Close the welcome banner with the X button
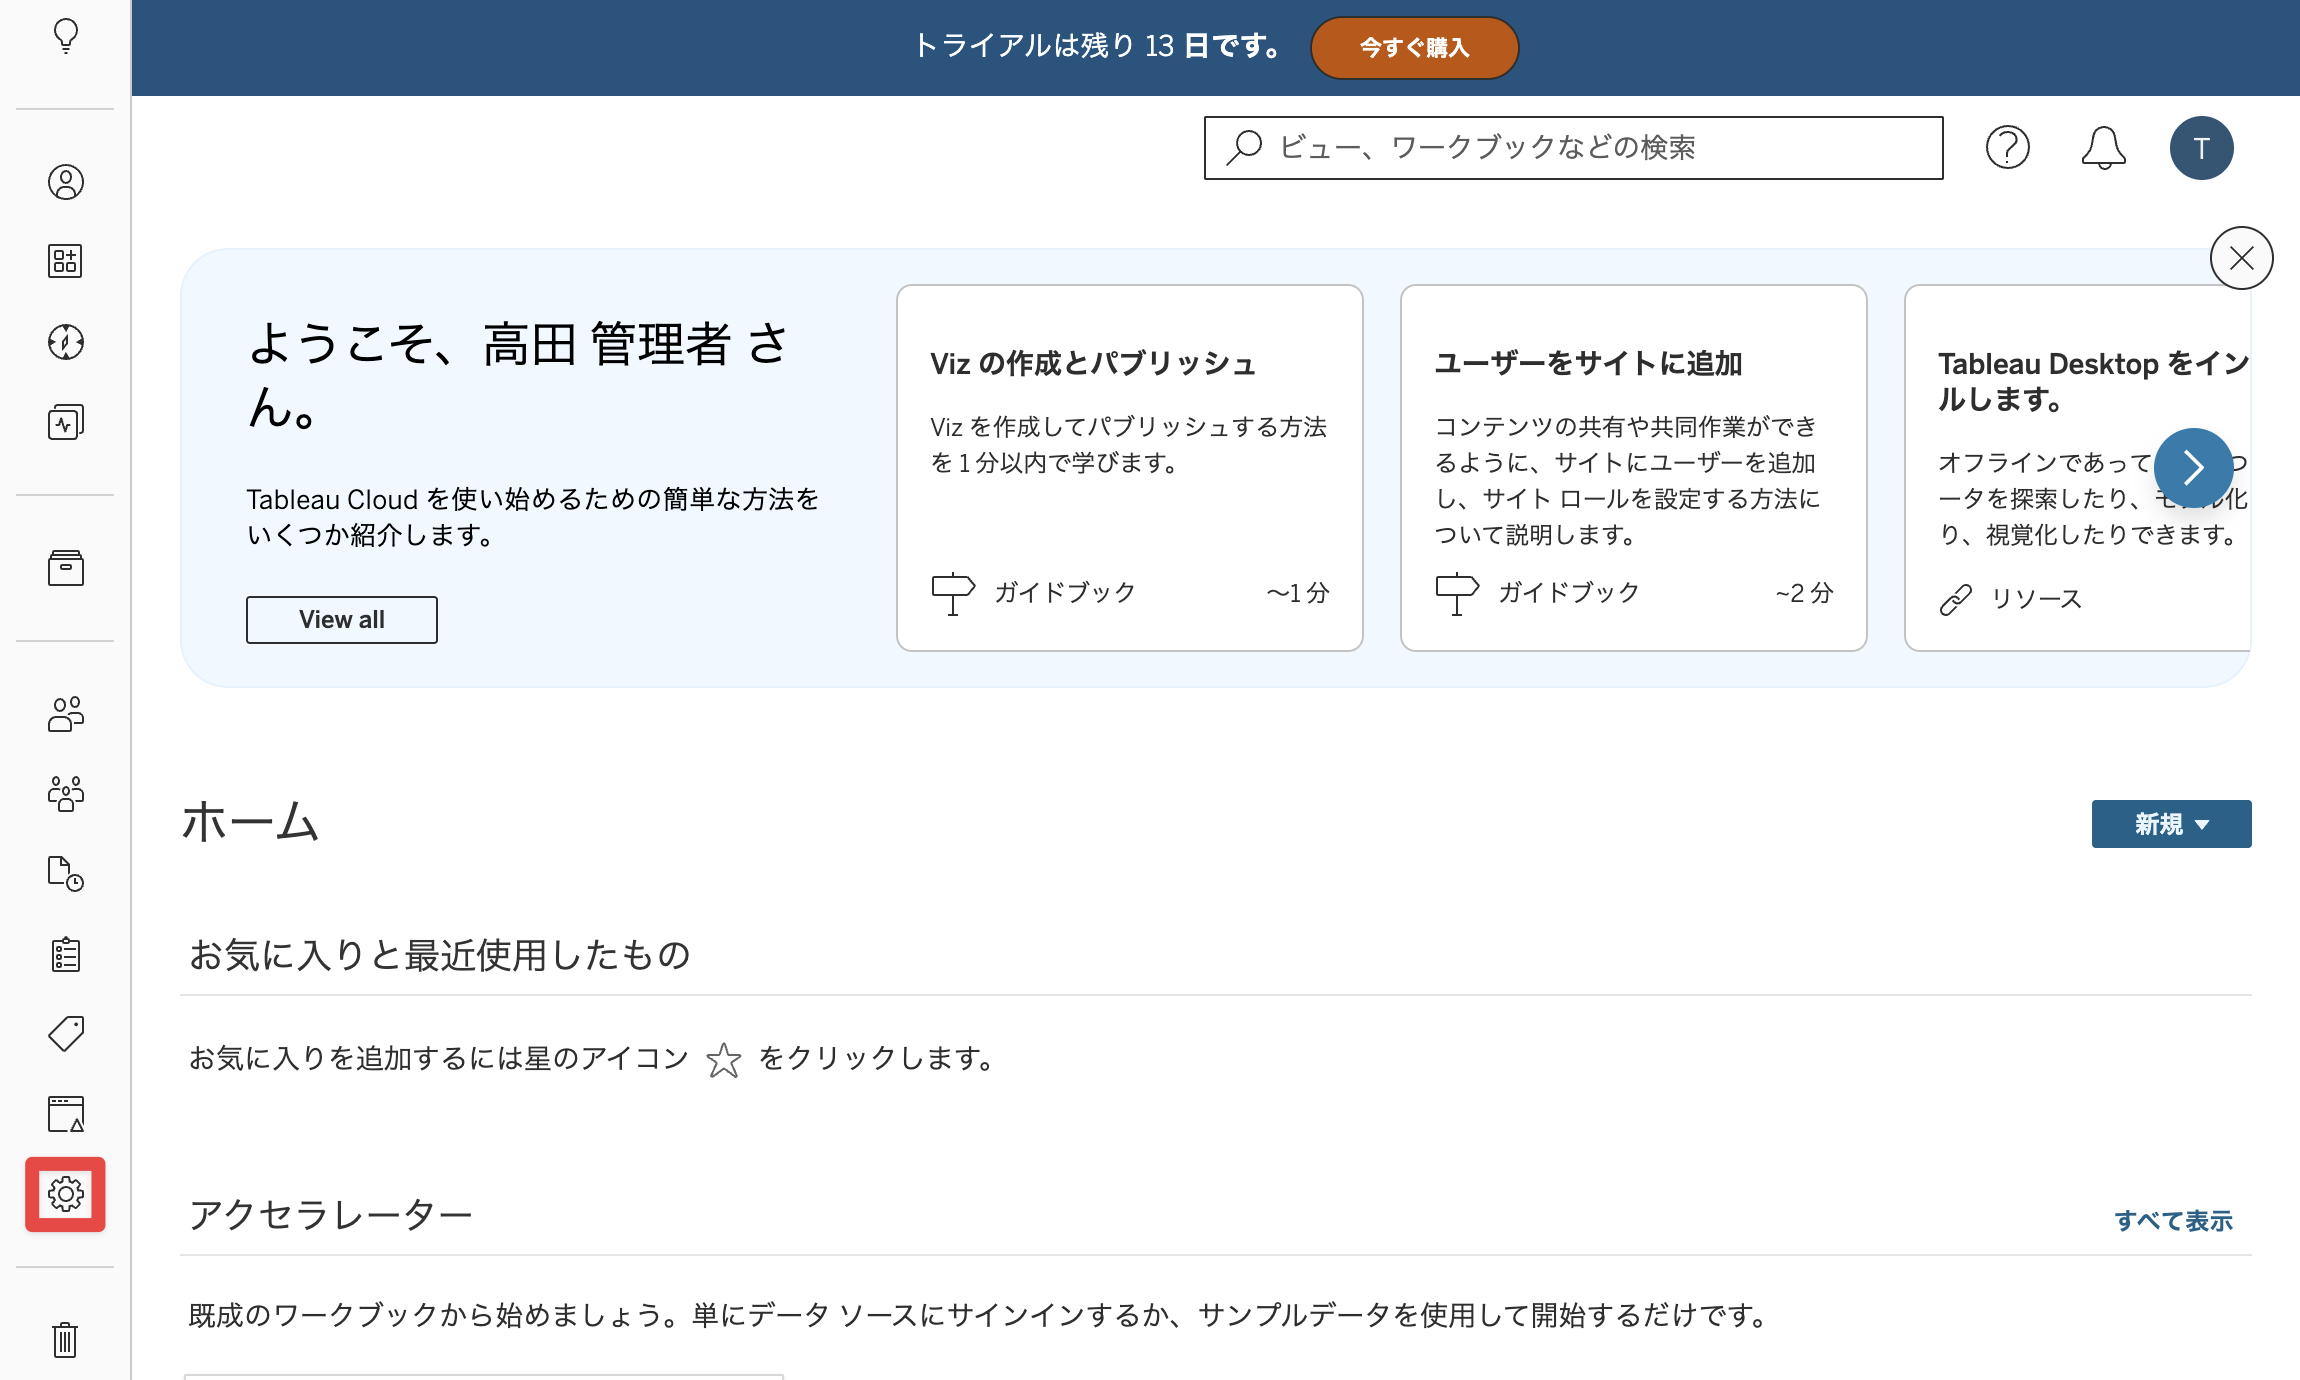 (2241, 258)
